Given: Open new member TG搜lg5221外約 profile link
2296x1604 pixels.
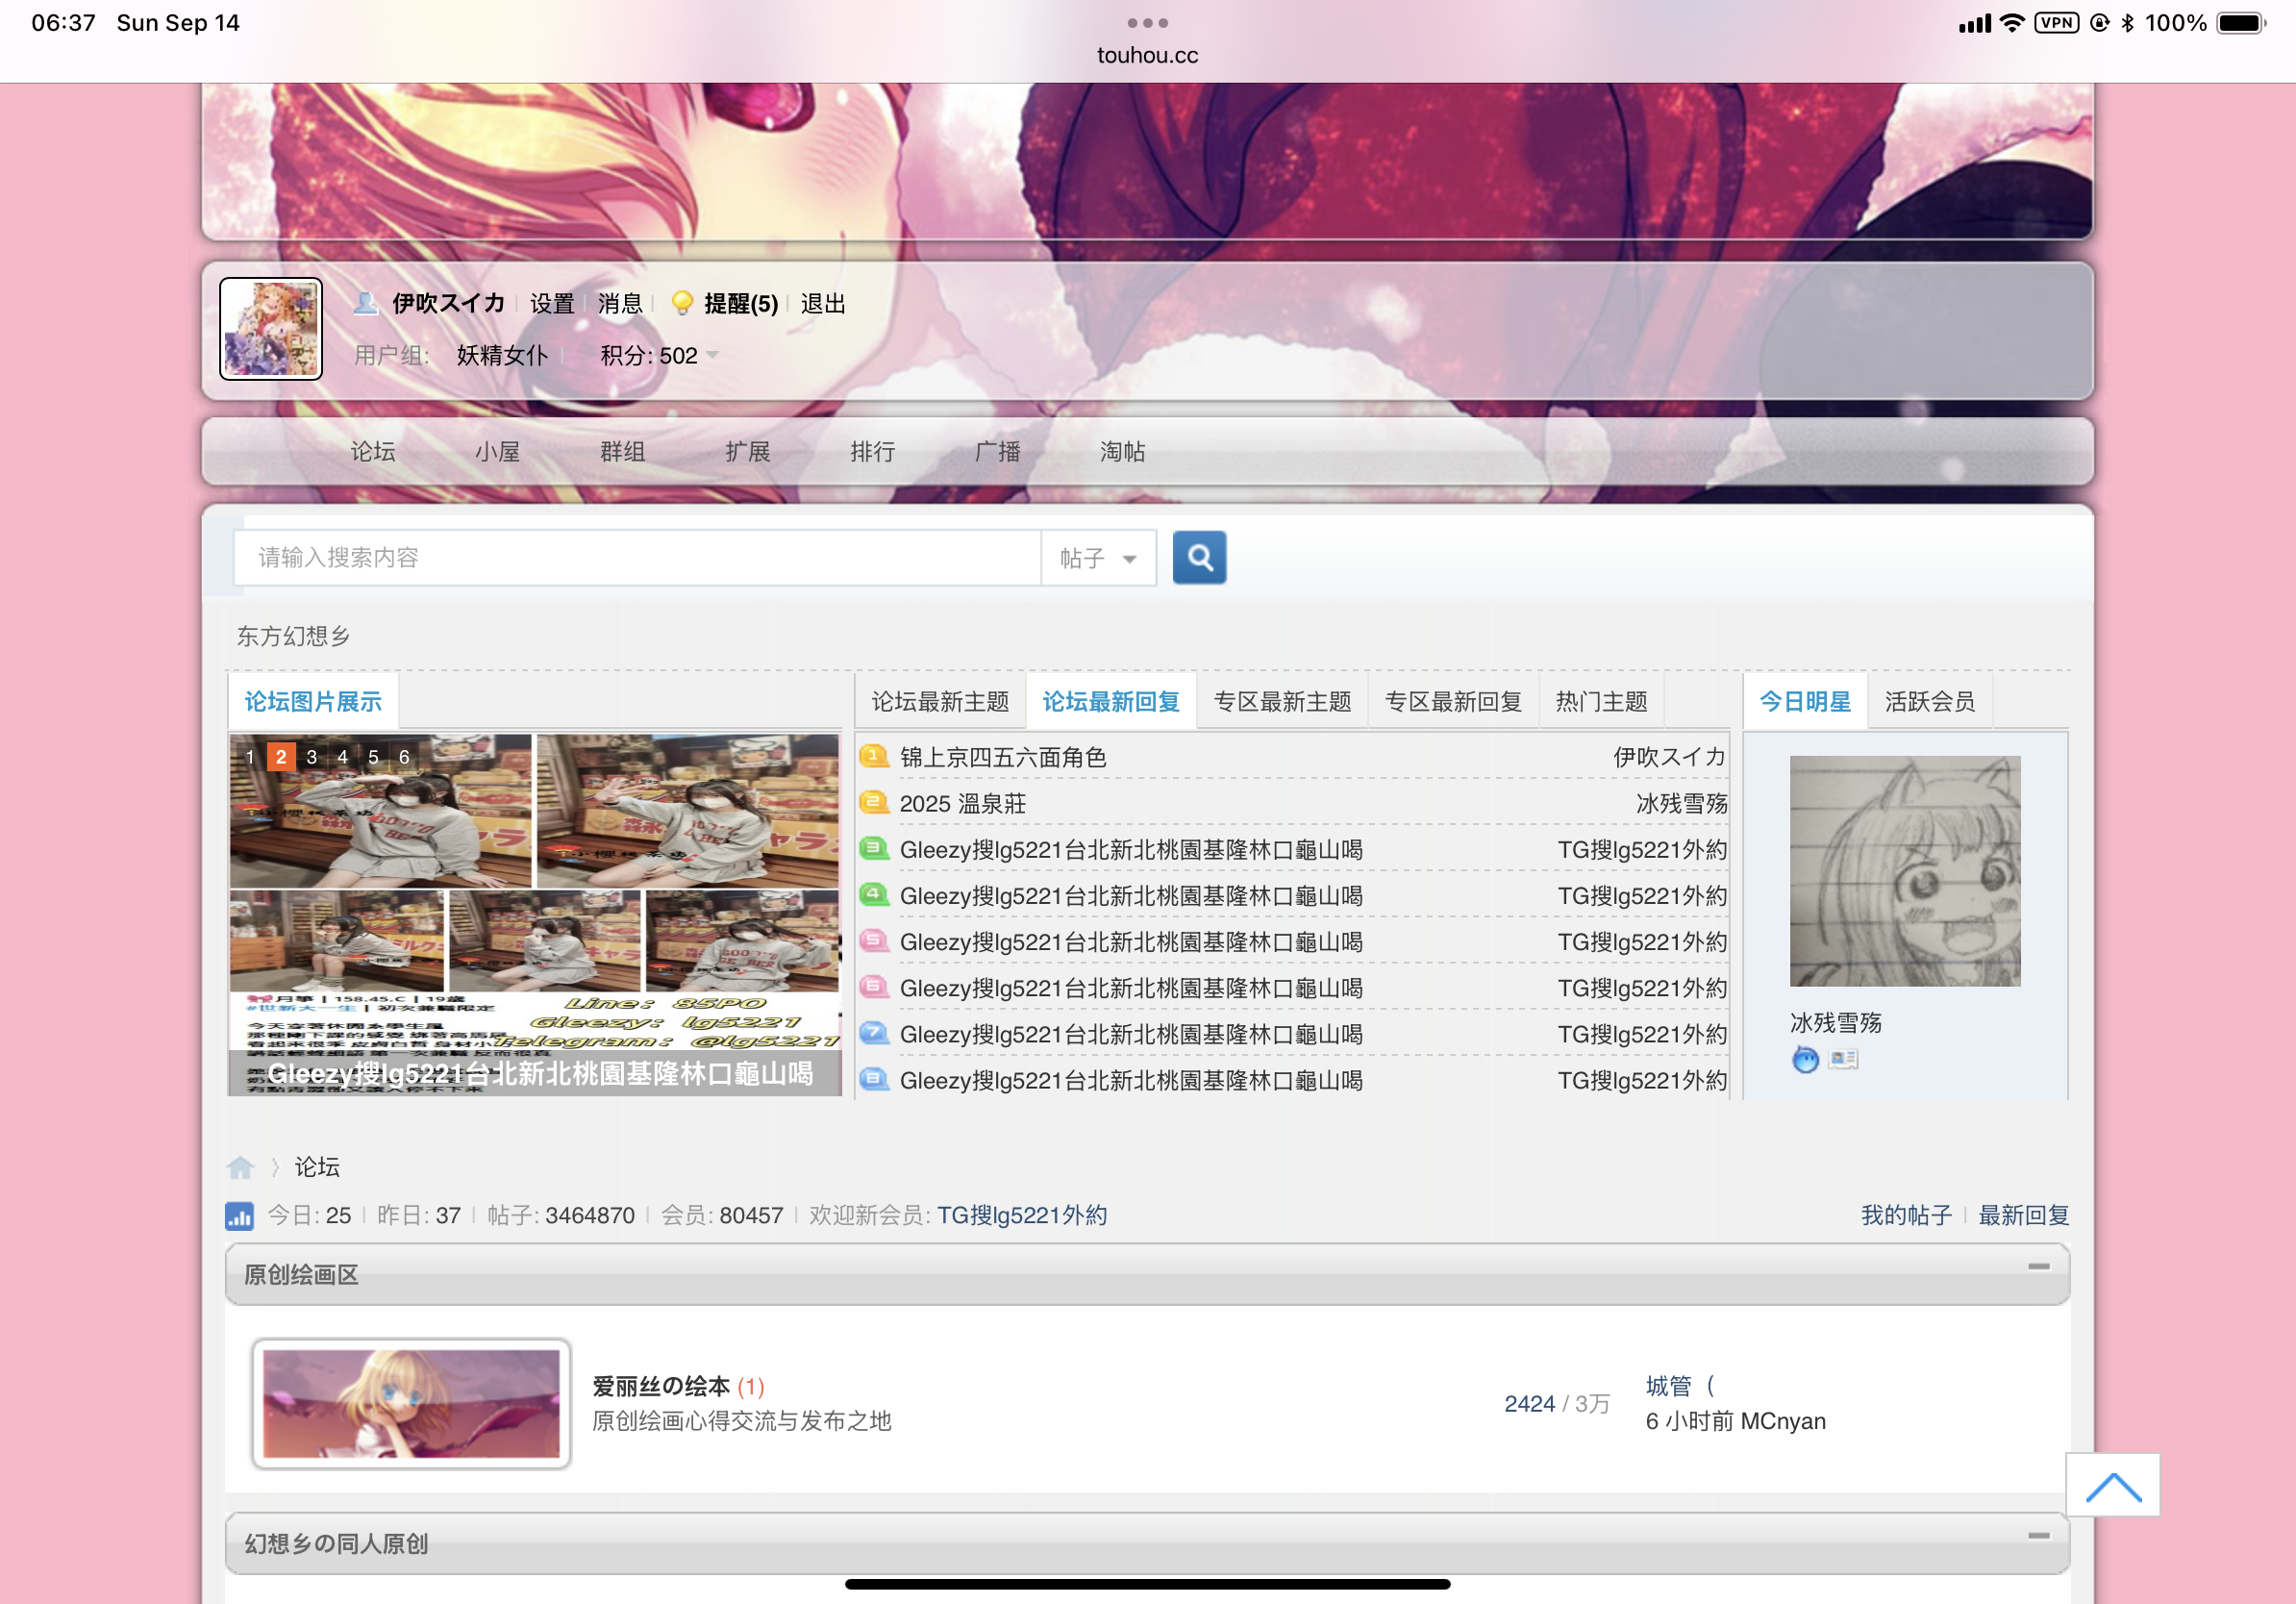Looking at the screenshot, I should point(1021,1215).
